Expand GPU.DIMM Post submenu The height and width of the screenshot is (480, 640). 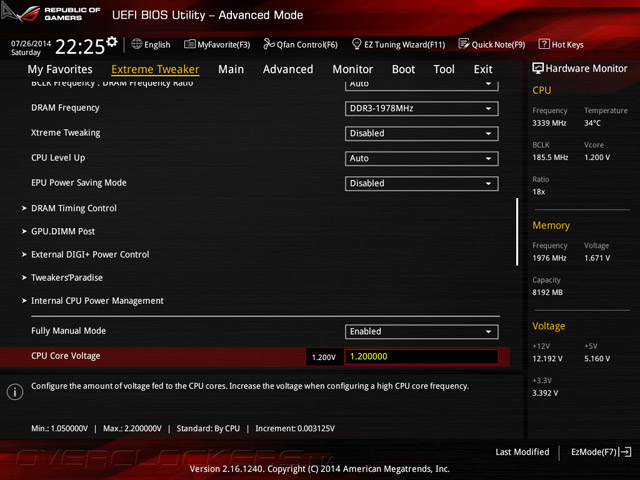(x=63, y=231)
